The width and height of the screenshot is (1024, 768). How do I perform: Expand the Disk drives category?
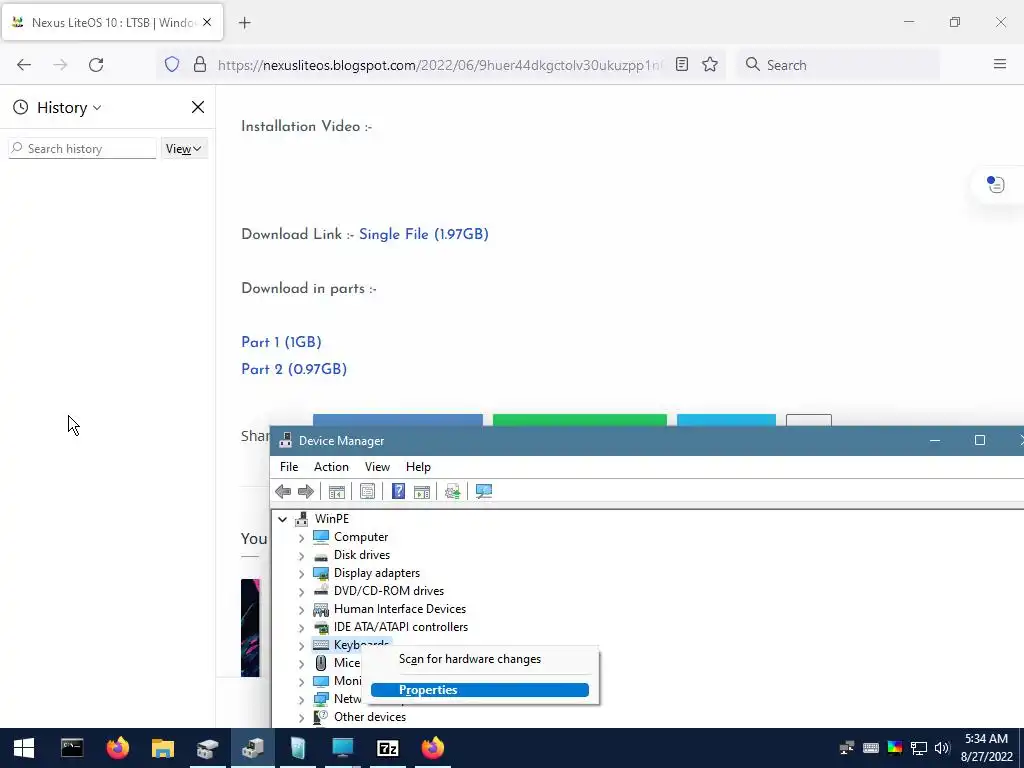[x=301, y=556]
